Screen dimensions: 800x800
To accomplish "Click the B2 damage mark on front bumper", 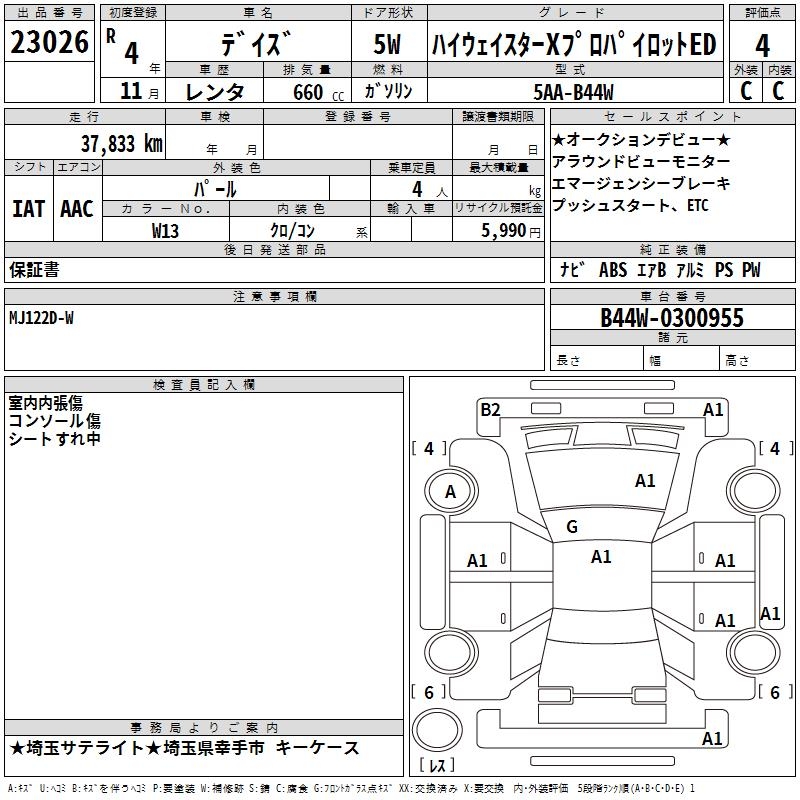I will pyautogui.click(x=490, y=410).
